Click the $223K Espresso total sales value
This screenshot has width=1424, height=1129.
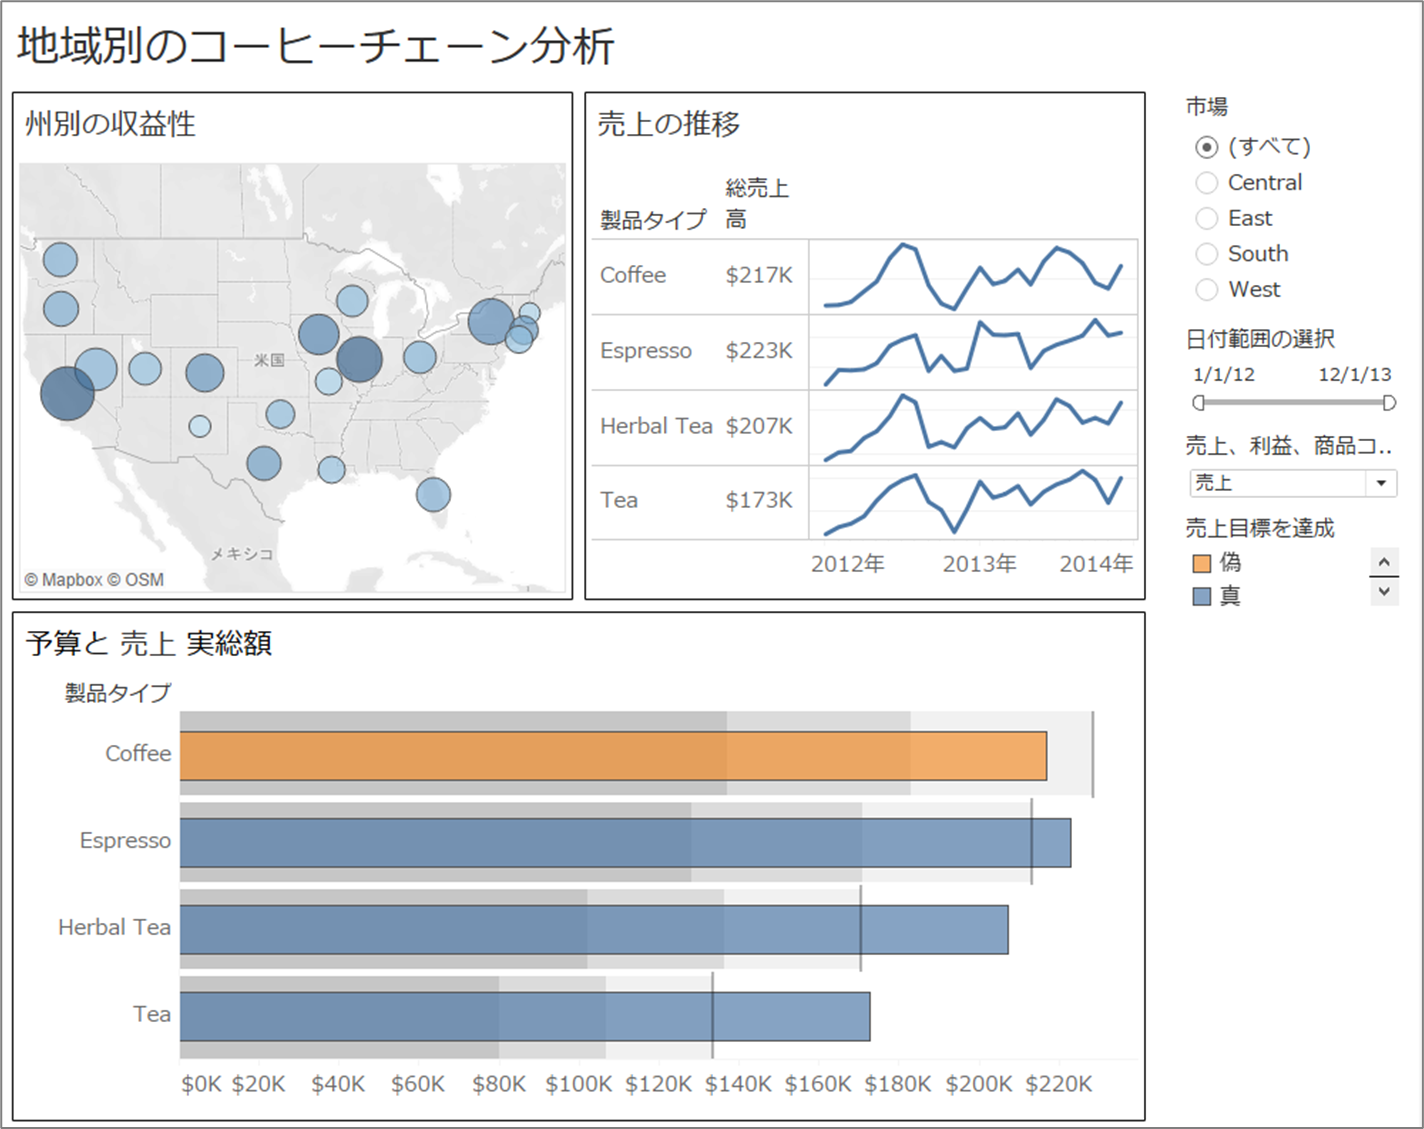click(757, 350)
